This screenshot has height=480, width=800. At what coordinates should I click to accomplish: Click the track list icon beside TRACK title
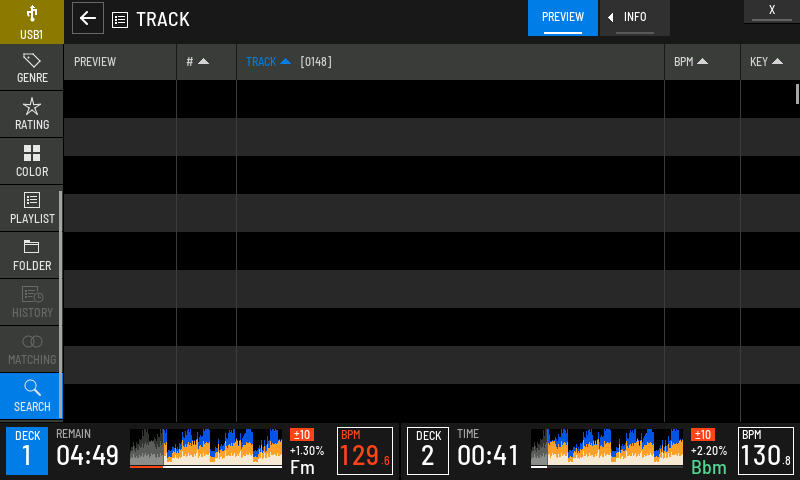coord(120,20)
